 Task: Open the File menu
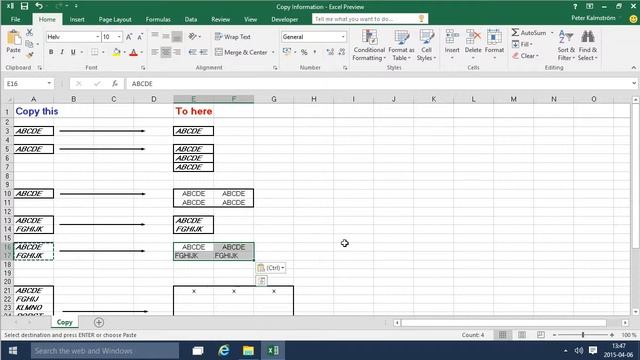point(16,19)
